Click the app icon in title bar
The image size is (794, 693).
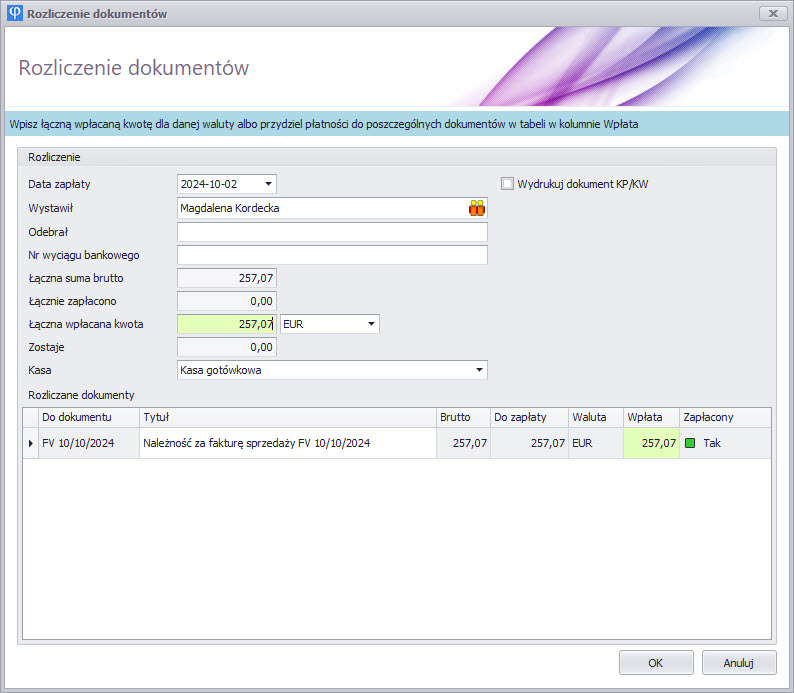[13, 14]
